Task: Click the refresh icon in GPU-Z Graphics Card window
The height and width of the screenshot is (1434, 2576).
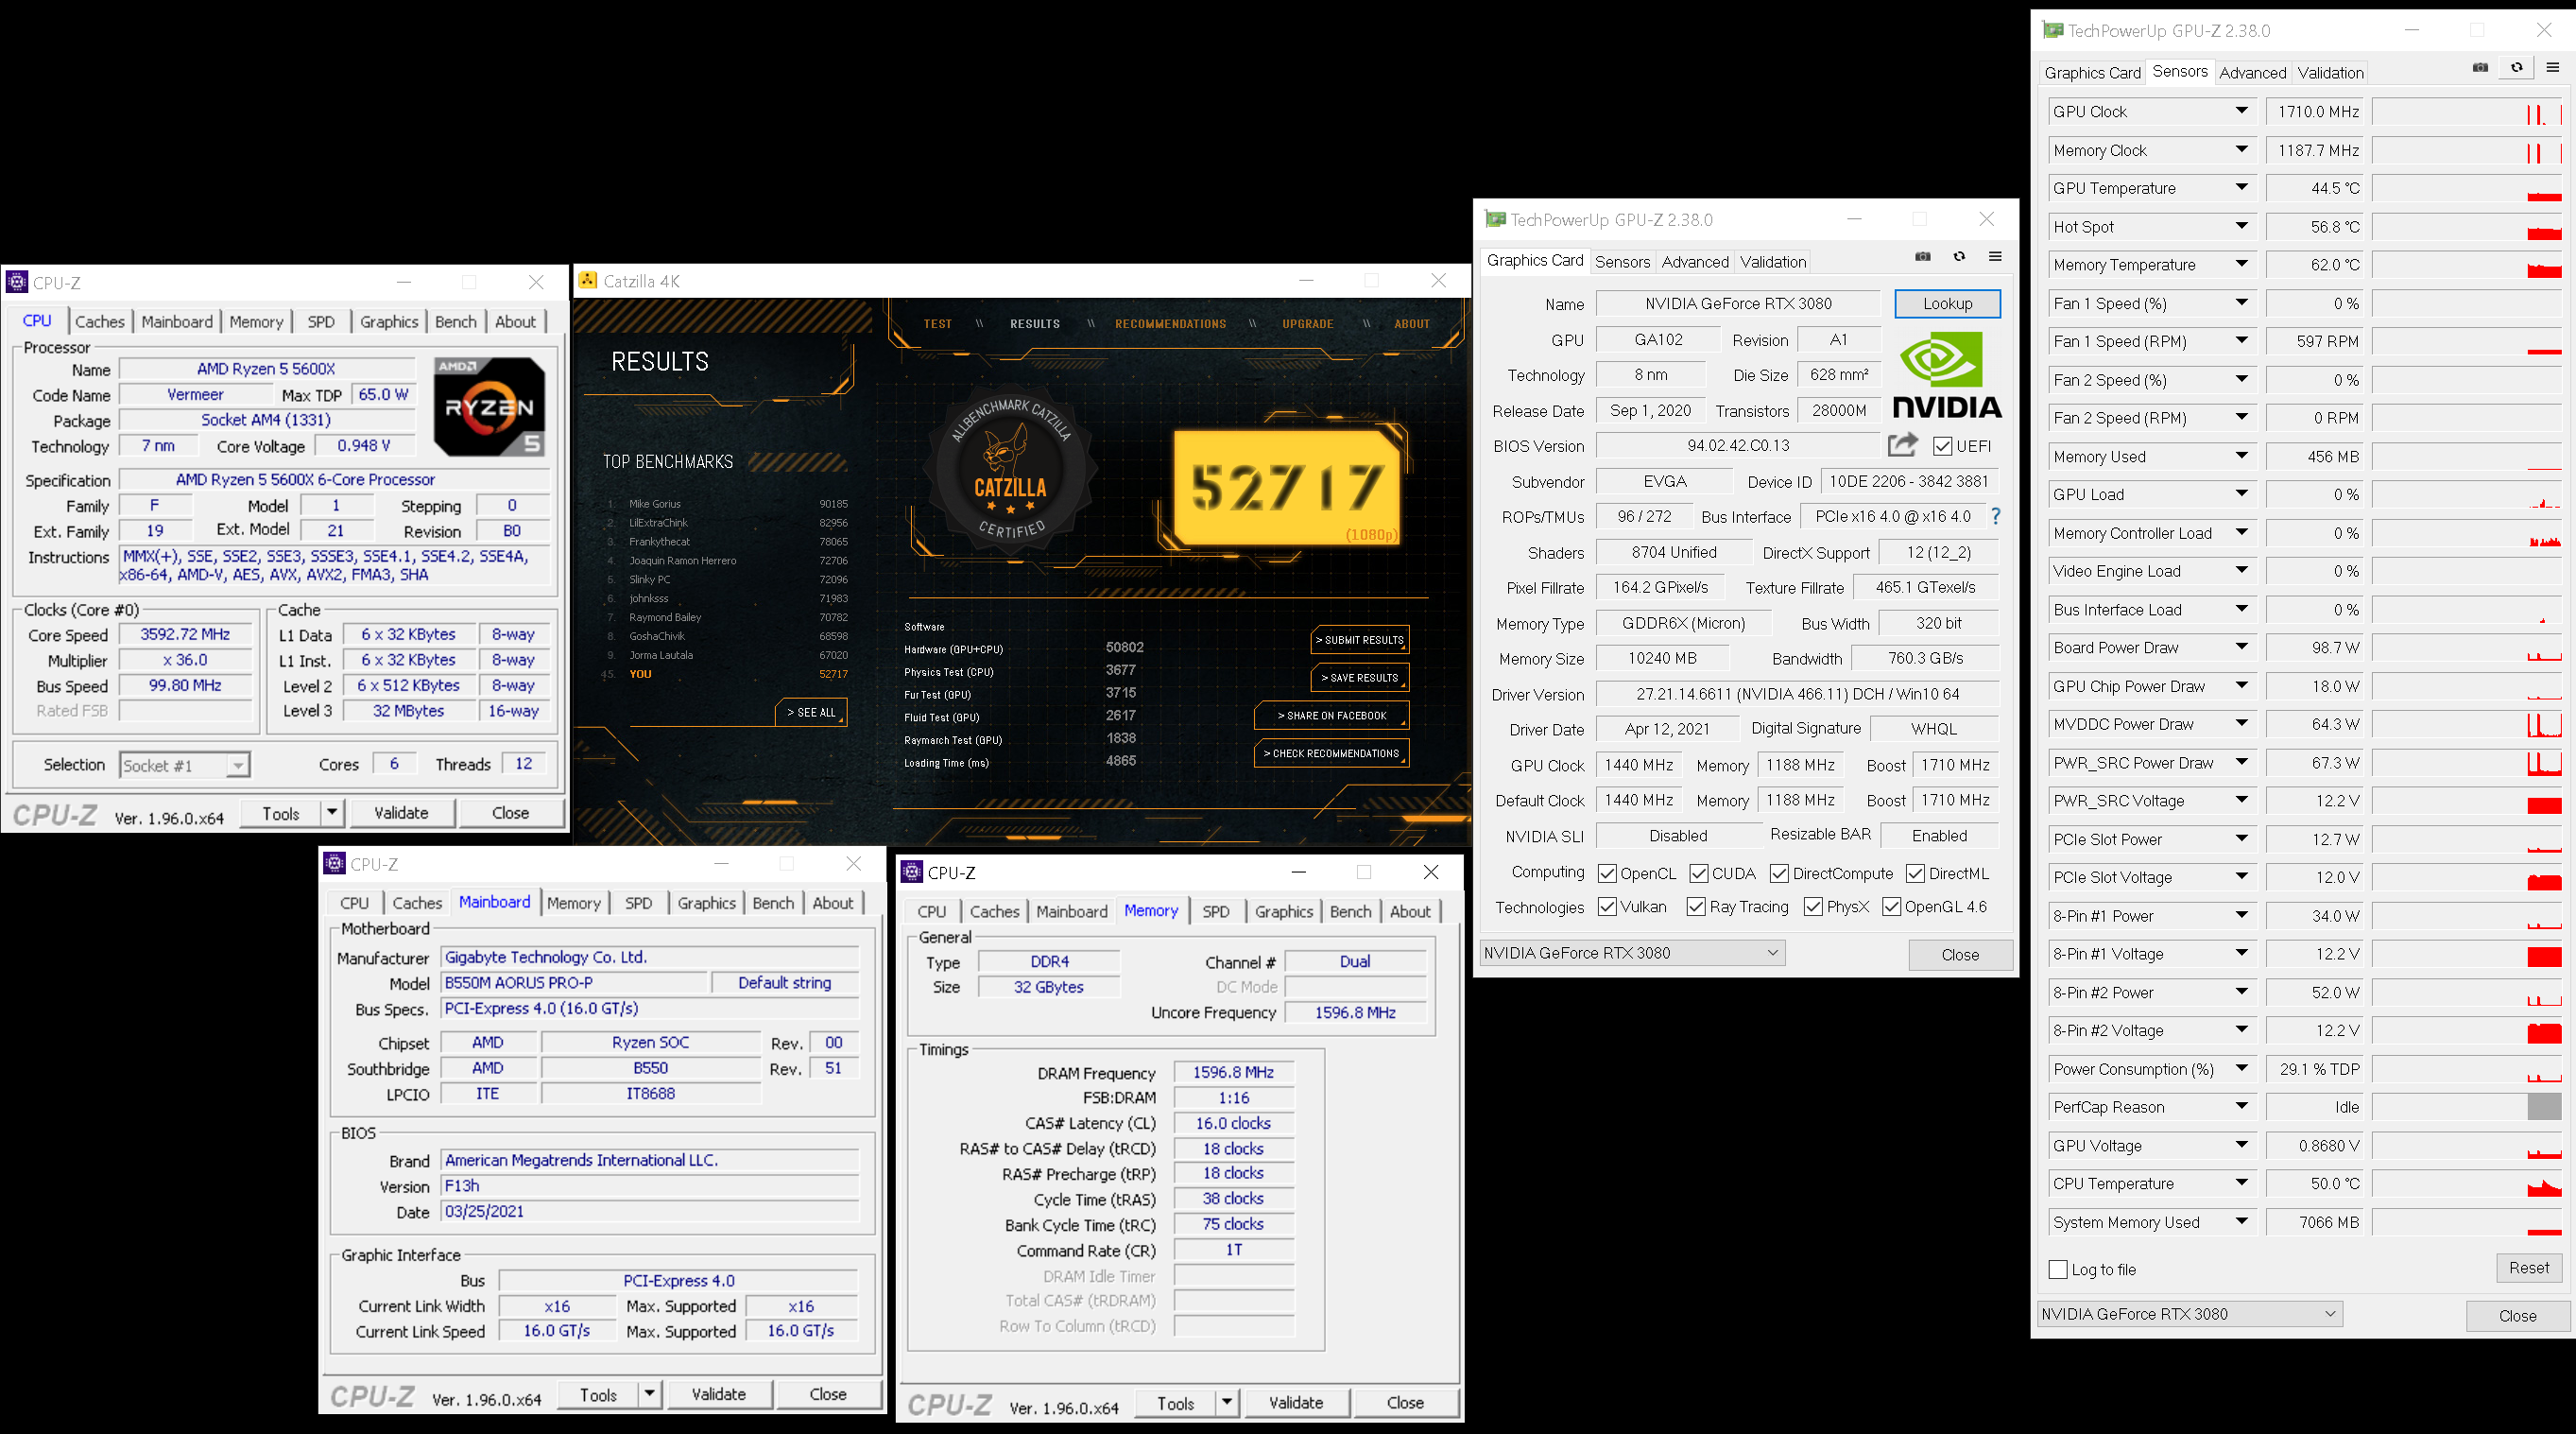Action: [1959, 257]
